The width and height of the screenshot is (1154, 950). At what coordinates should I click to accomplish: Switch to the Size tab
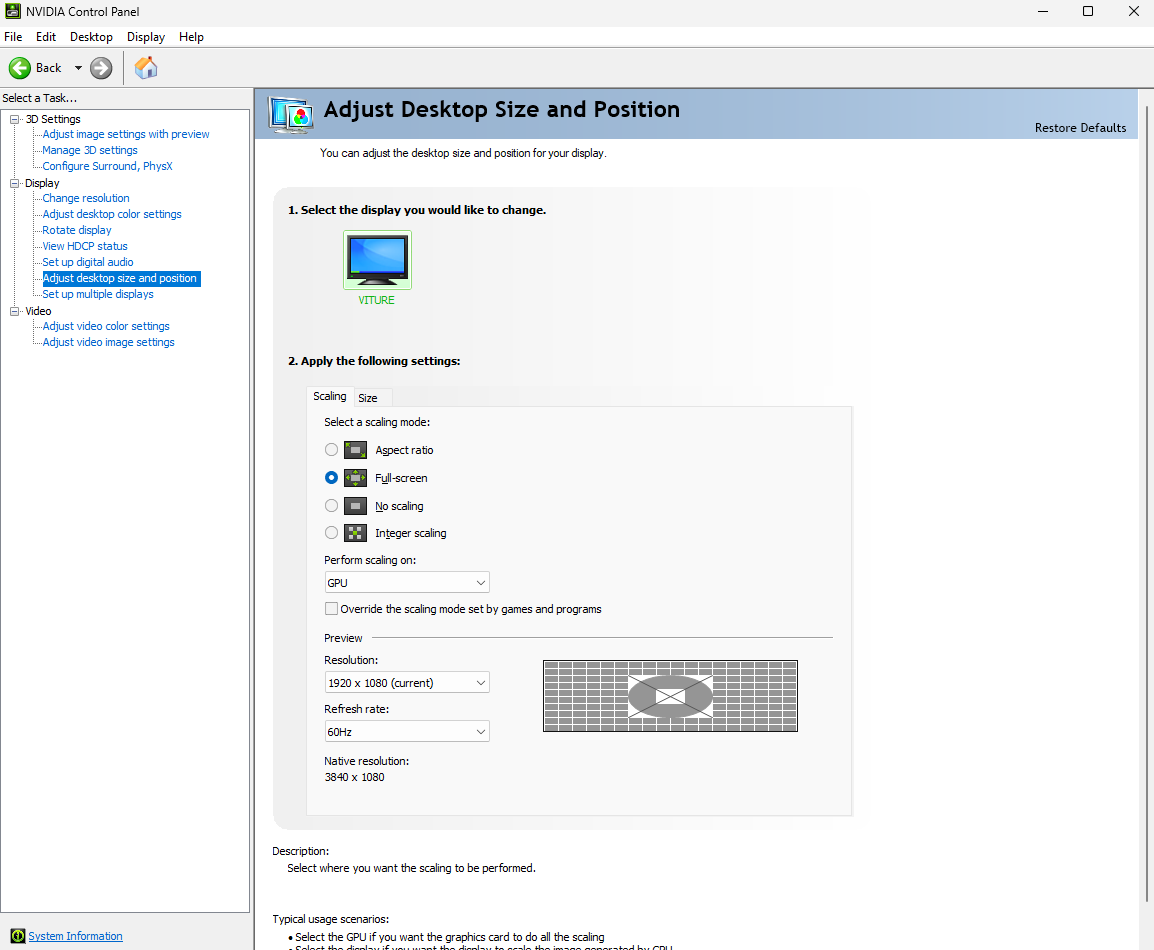point(368,398)
